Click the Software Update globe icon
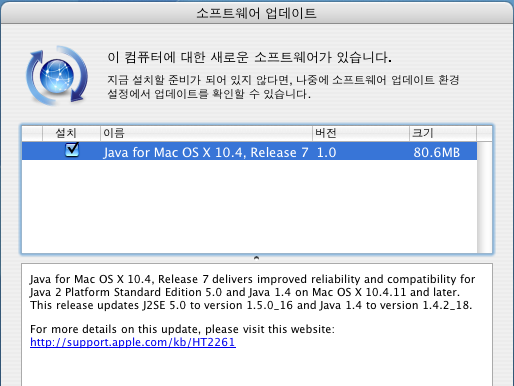This screenshot has height=386, width=514. pyautogui.click(x=57, y=75)
